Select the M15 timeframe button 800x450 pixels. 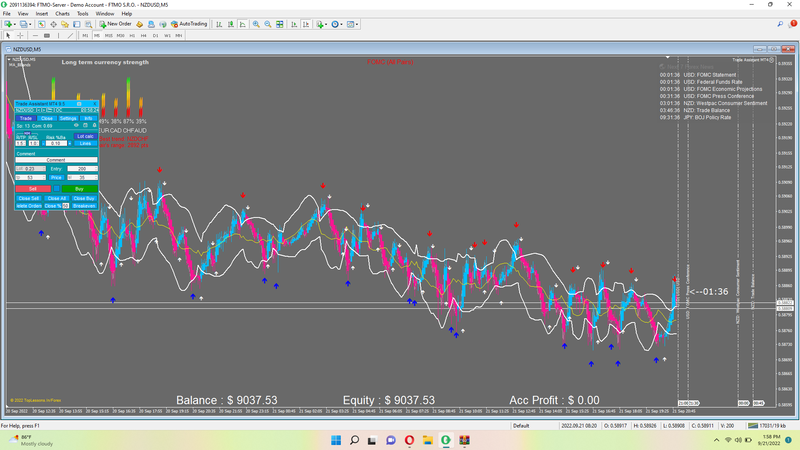[x=109, y=35]
